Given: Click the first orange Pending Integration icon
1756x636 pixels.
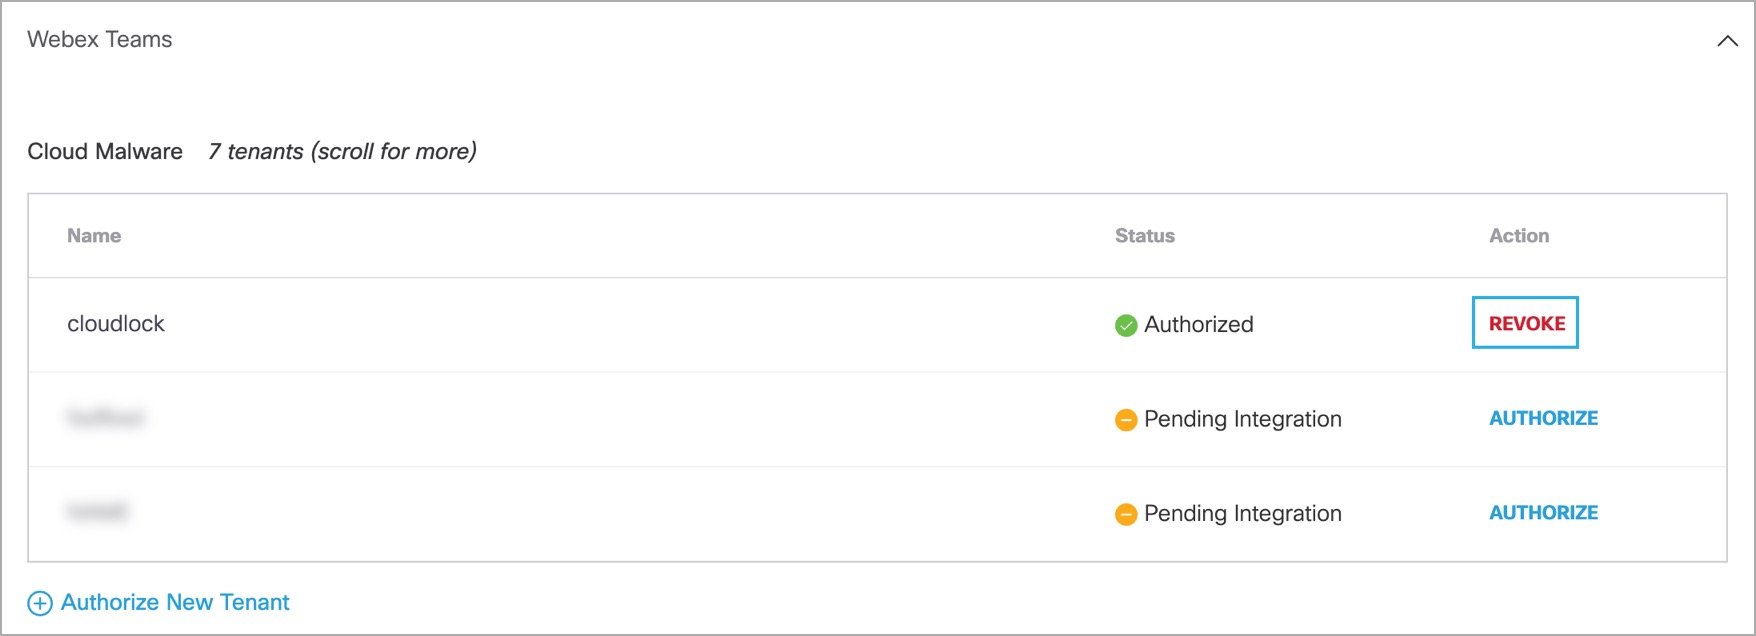Looking at the screenshot, I should [1126, 420].
